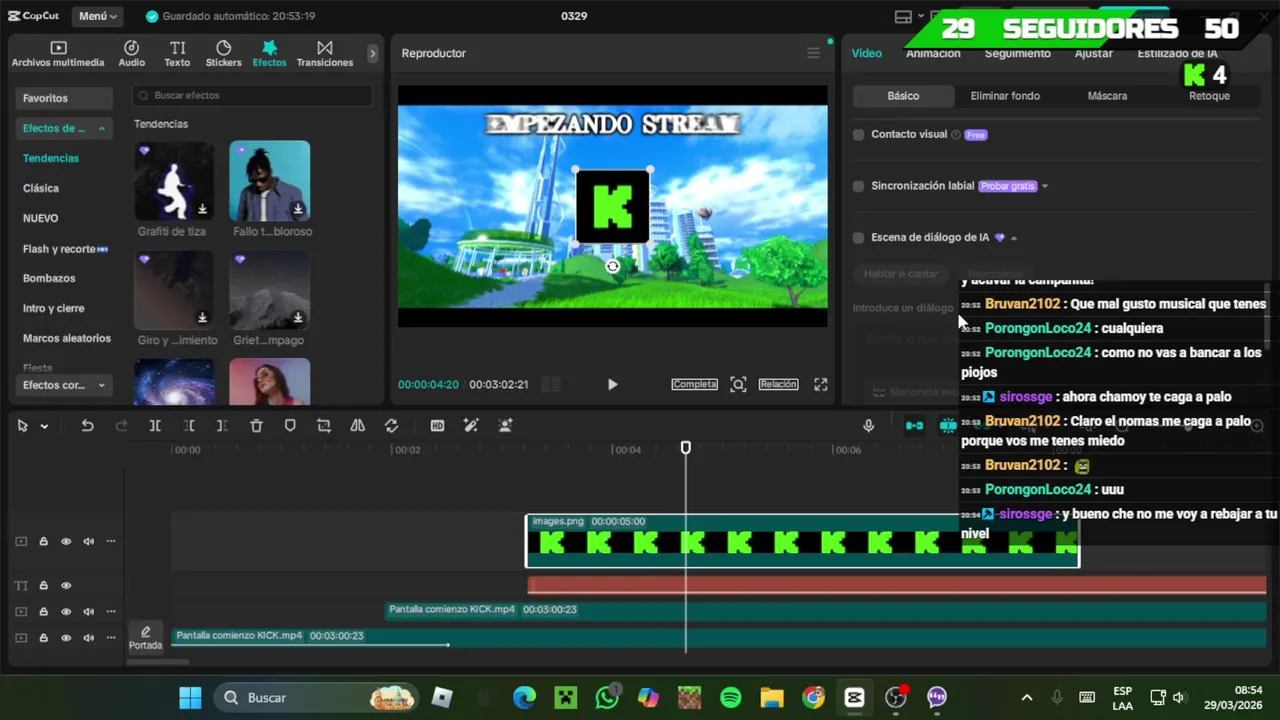Switch to the Audio tab
1280x720 pixels.
tap(131, 54)
